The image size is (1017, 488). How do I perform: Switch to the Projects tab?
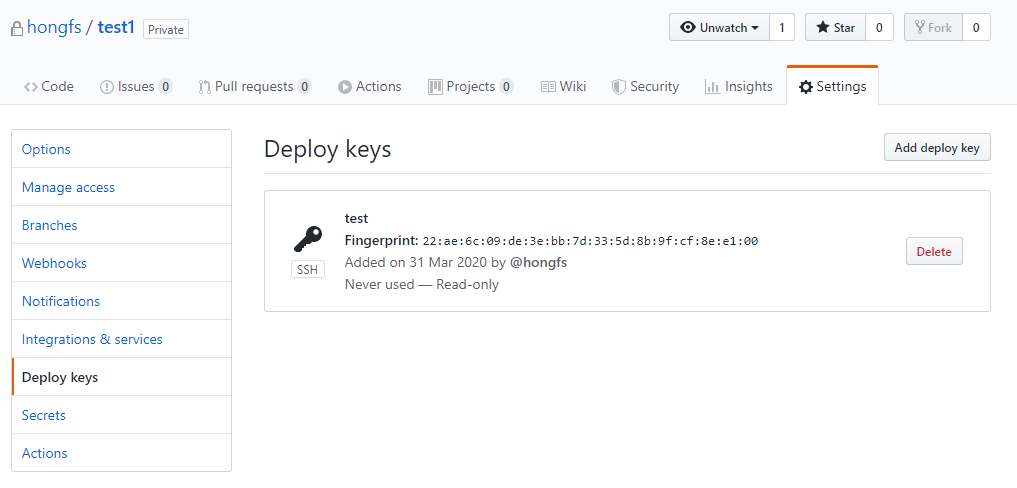tap(471, 86)
